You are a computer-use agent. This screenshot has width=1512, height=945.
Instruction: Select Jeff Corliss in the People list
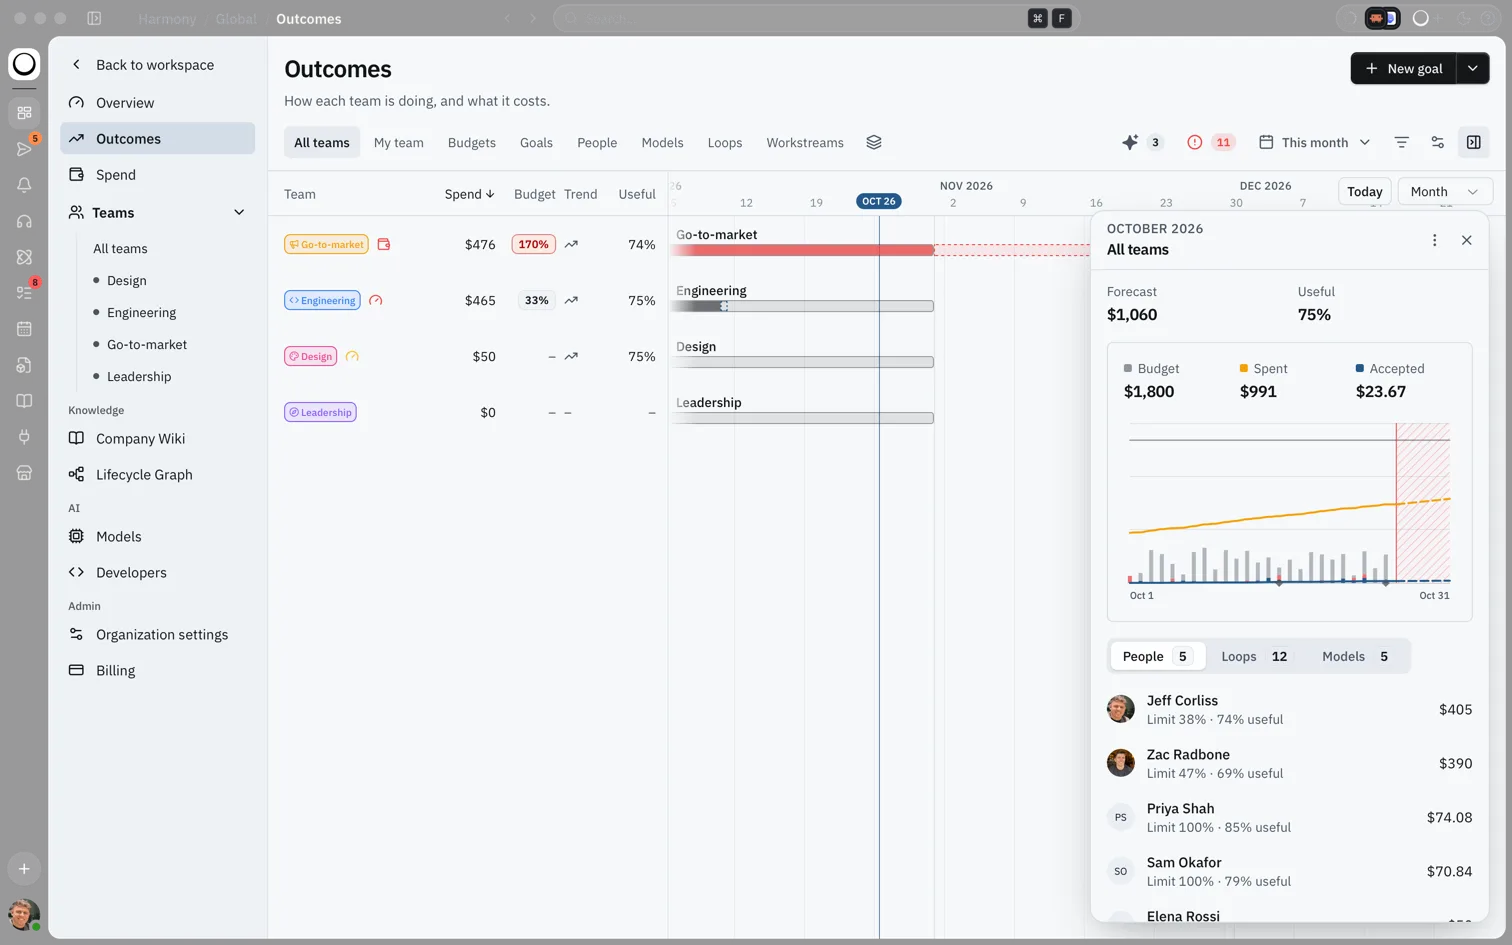pos(1289,710)
